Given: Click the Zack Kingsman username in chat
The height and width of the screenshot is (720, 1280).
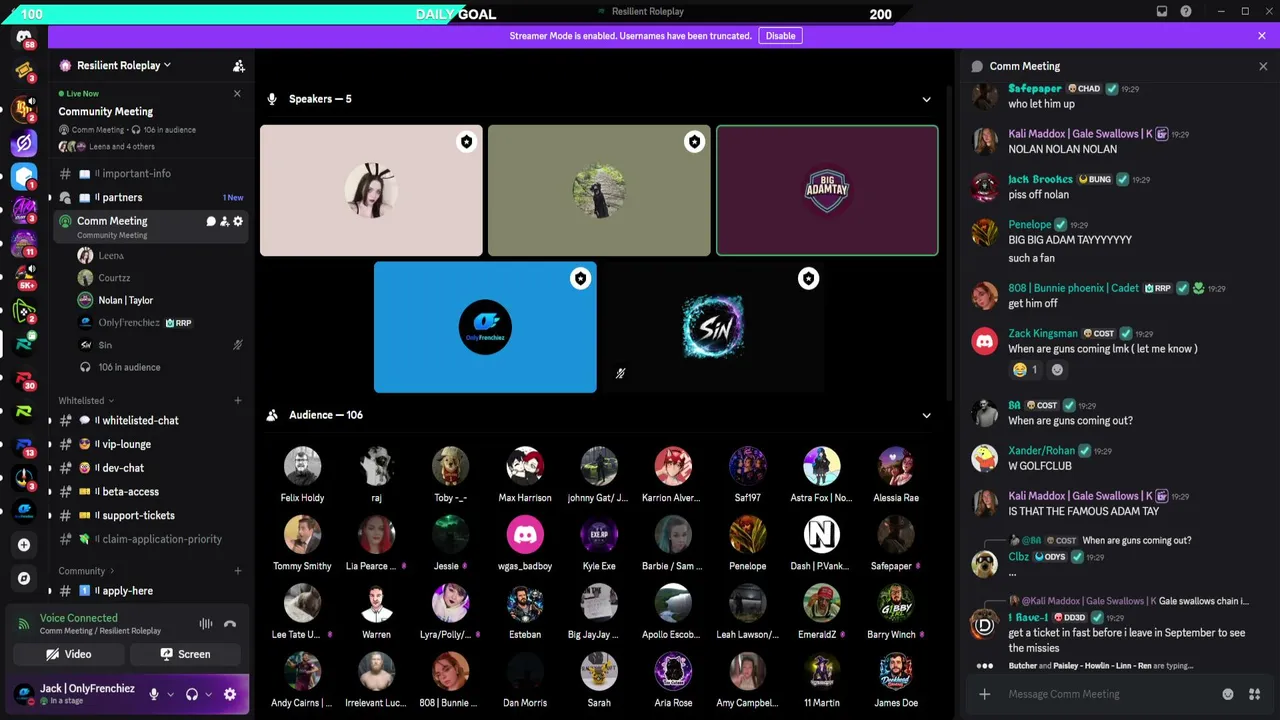Looking at the screenshot, I should tap(1043, 333).
